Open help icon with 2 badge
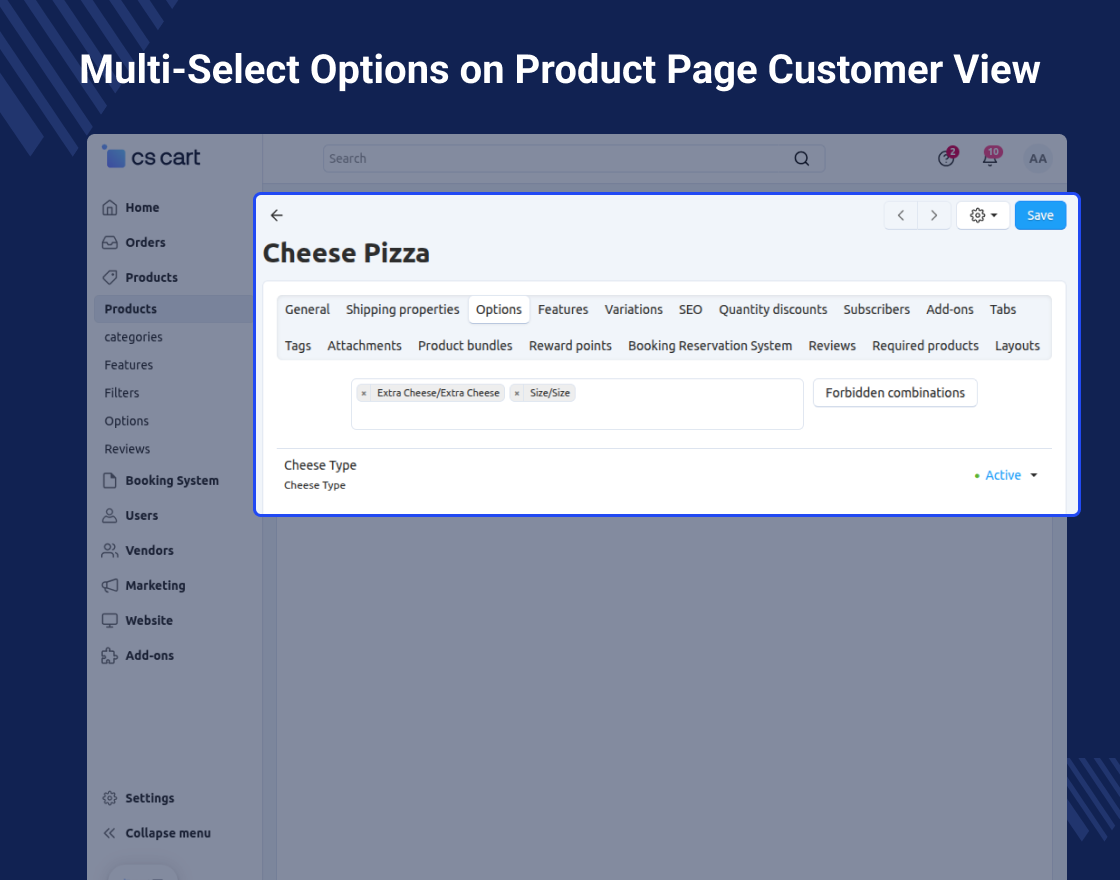The height and width of the screenshot is (880, 1120). coord(947,157)
